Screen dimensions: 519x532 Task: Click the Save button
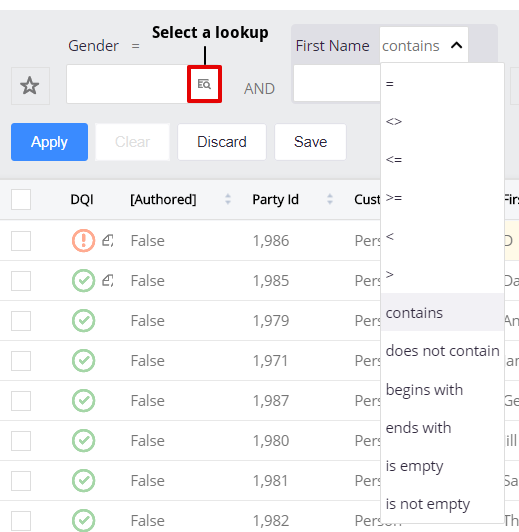point(310,142)
